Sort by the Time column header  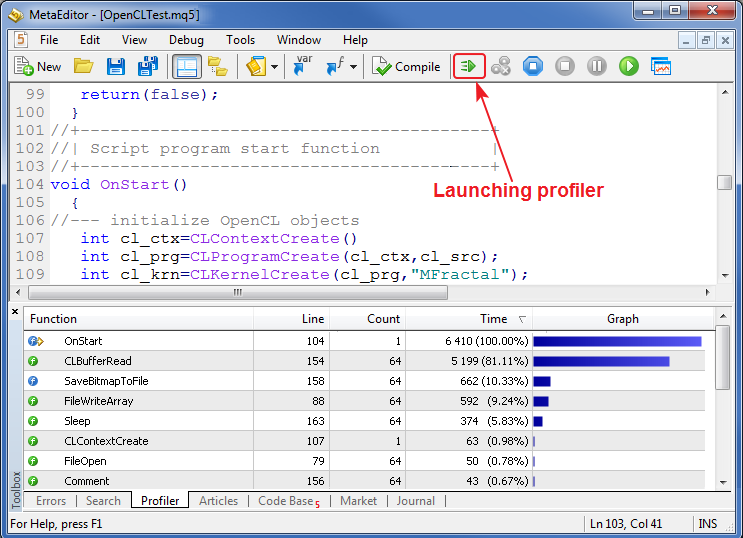(x=469, y=319)
